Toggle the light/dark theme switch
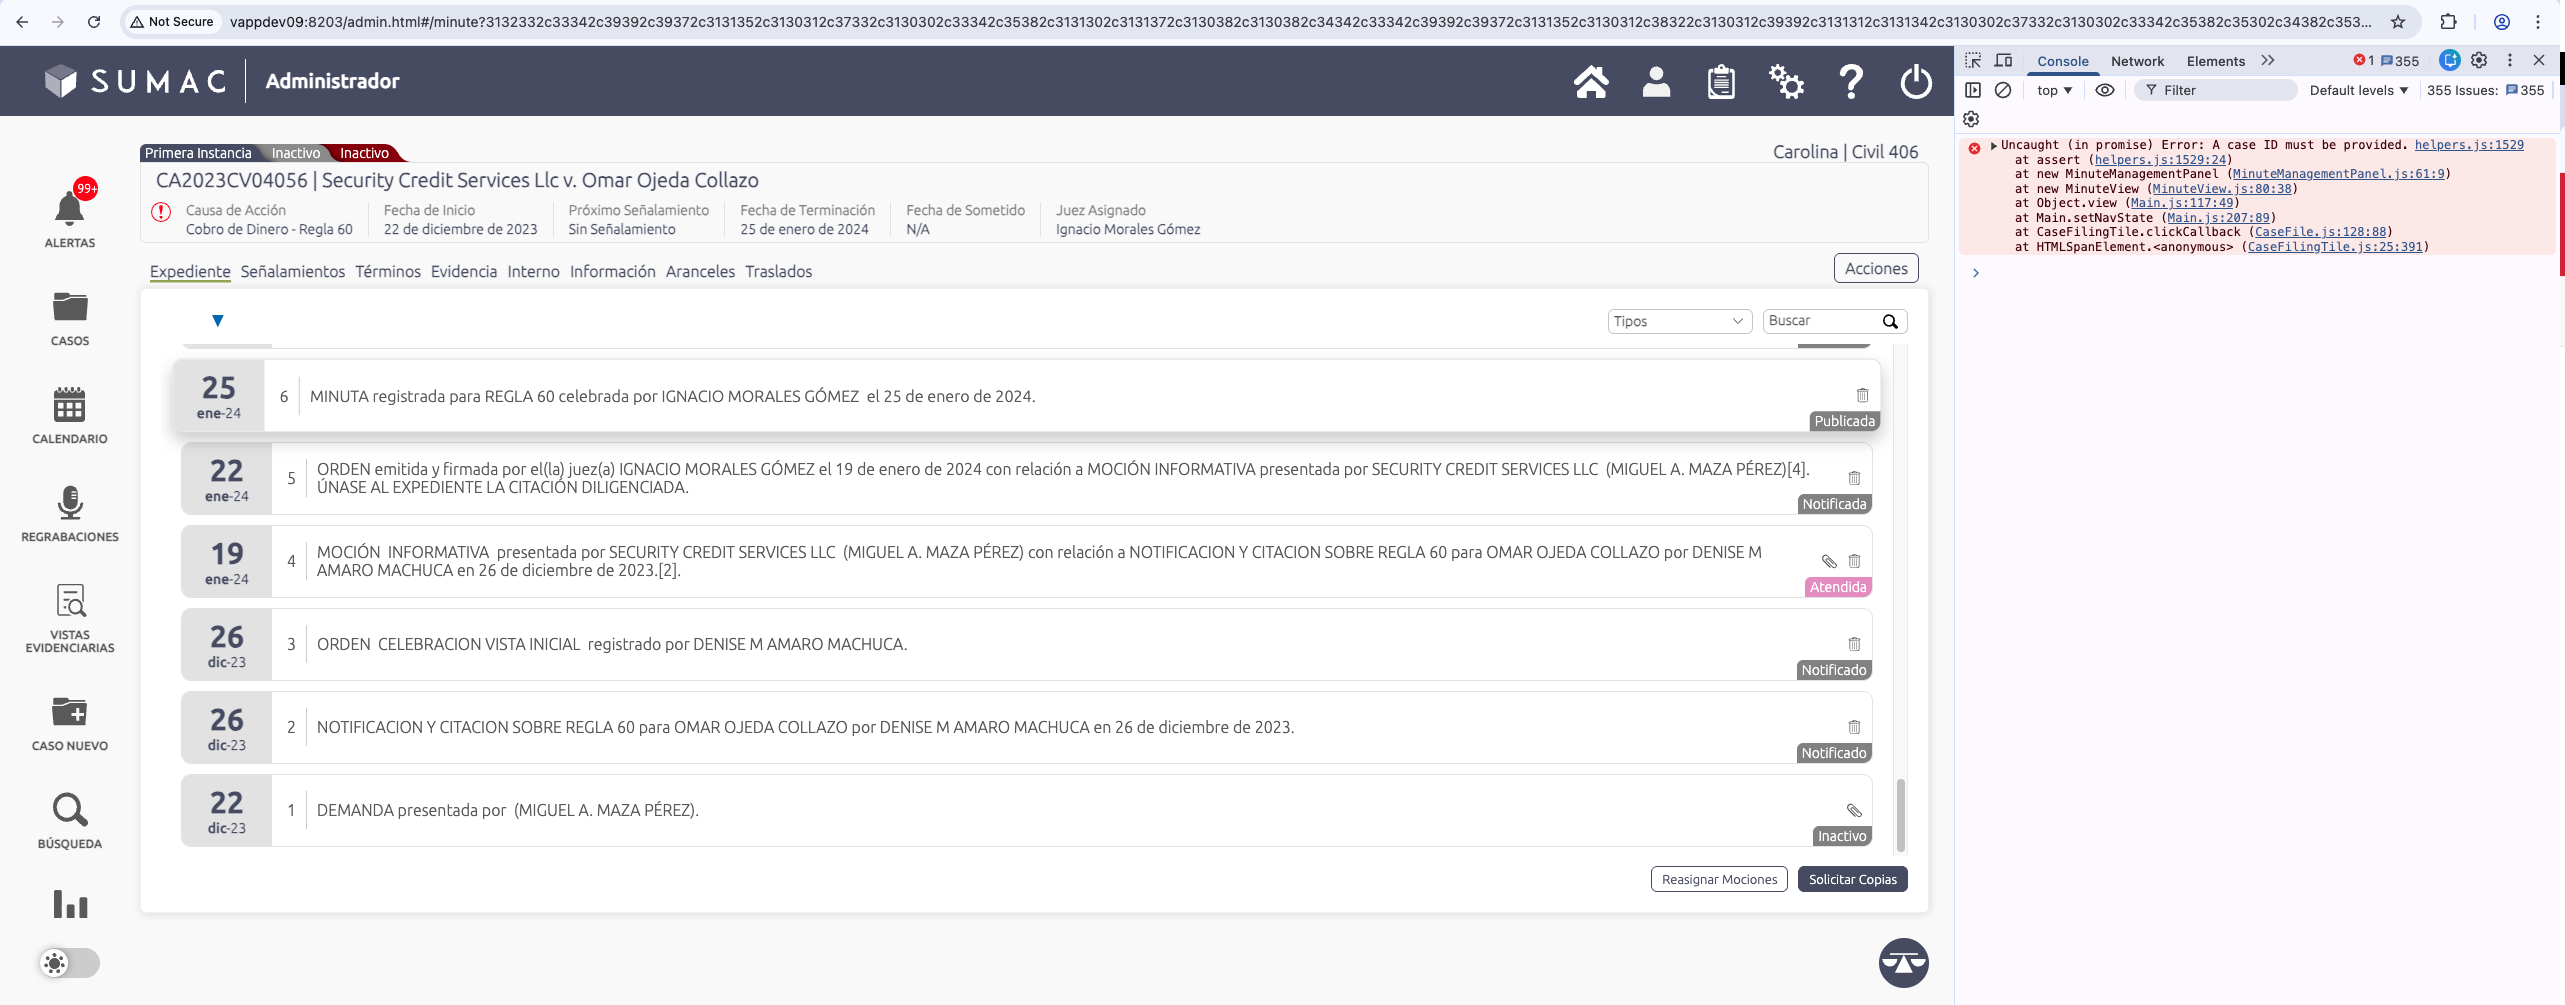 [x=69, y=963]
